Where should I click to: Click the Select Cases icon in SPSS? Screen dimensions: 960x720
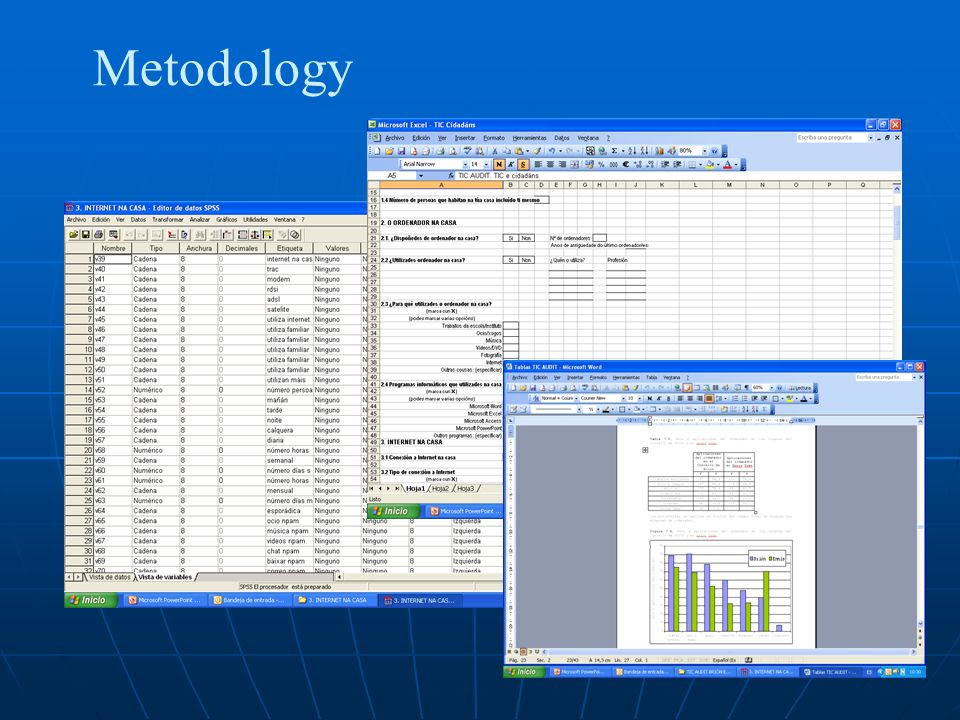pyautogui.click(x=268, y=234)
